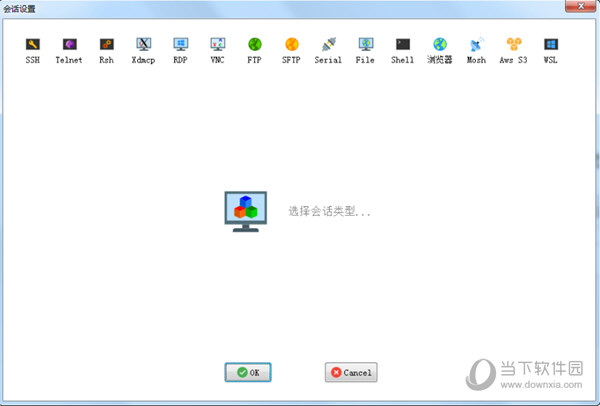
Task: Select the Xdmcp session icon
Action: 143,51
